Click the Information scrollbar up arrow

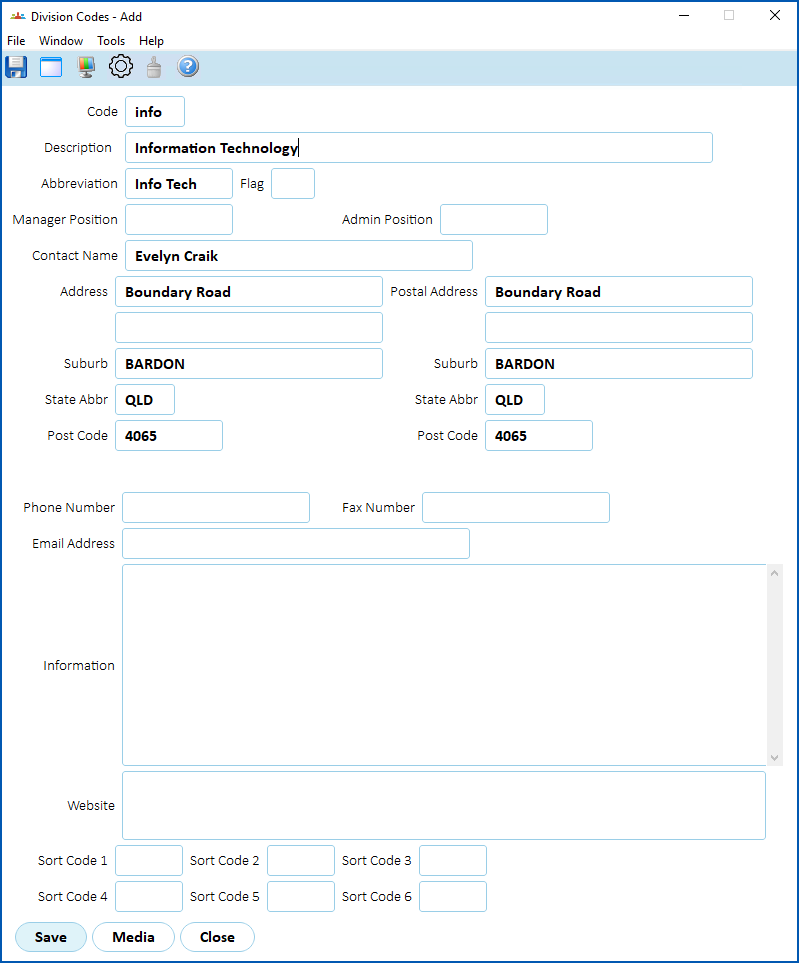pos(774,573)
